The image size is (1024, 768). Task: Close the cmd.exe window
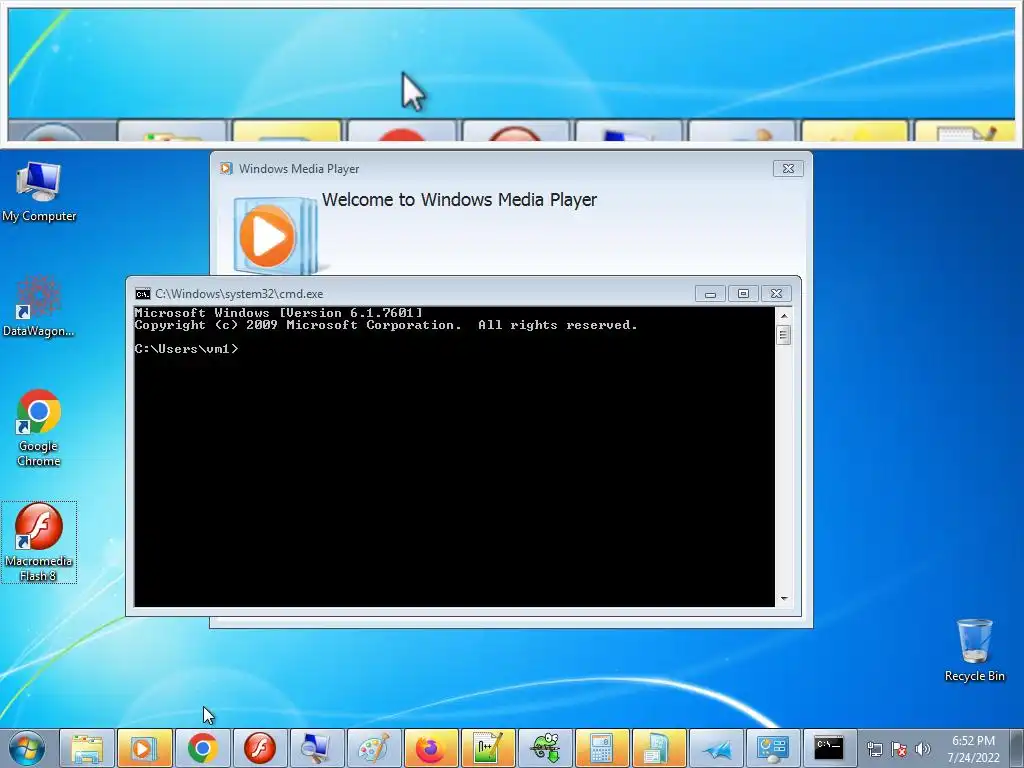[x=776, y=294]
